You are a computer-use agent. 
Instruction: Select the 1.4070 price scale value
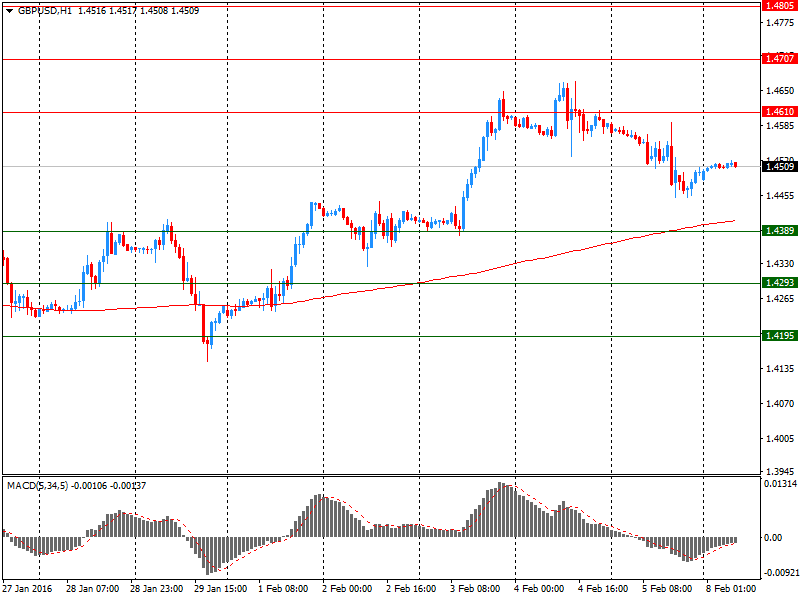780,404
